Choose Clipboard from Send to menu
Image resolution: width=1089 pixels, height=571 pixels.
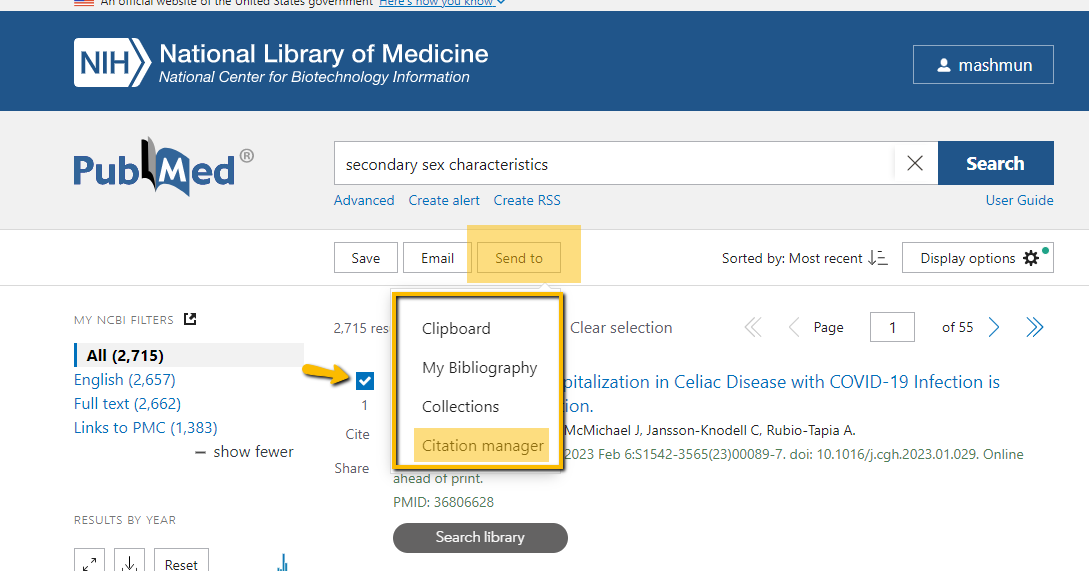pos(456,329)
